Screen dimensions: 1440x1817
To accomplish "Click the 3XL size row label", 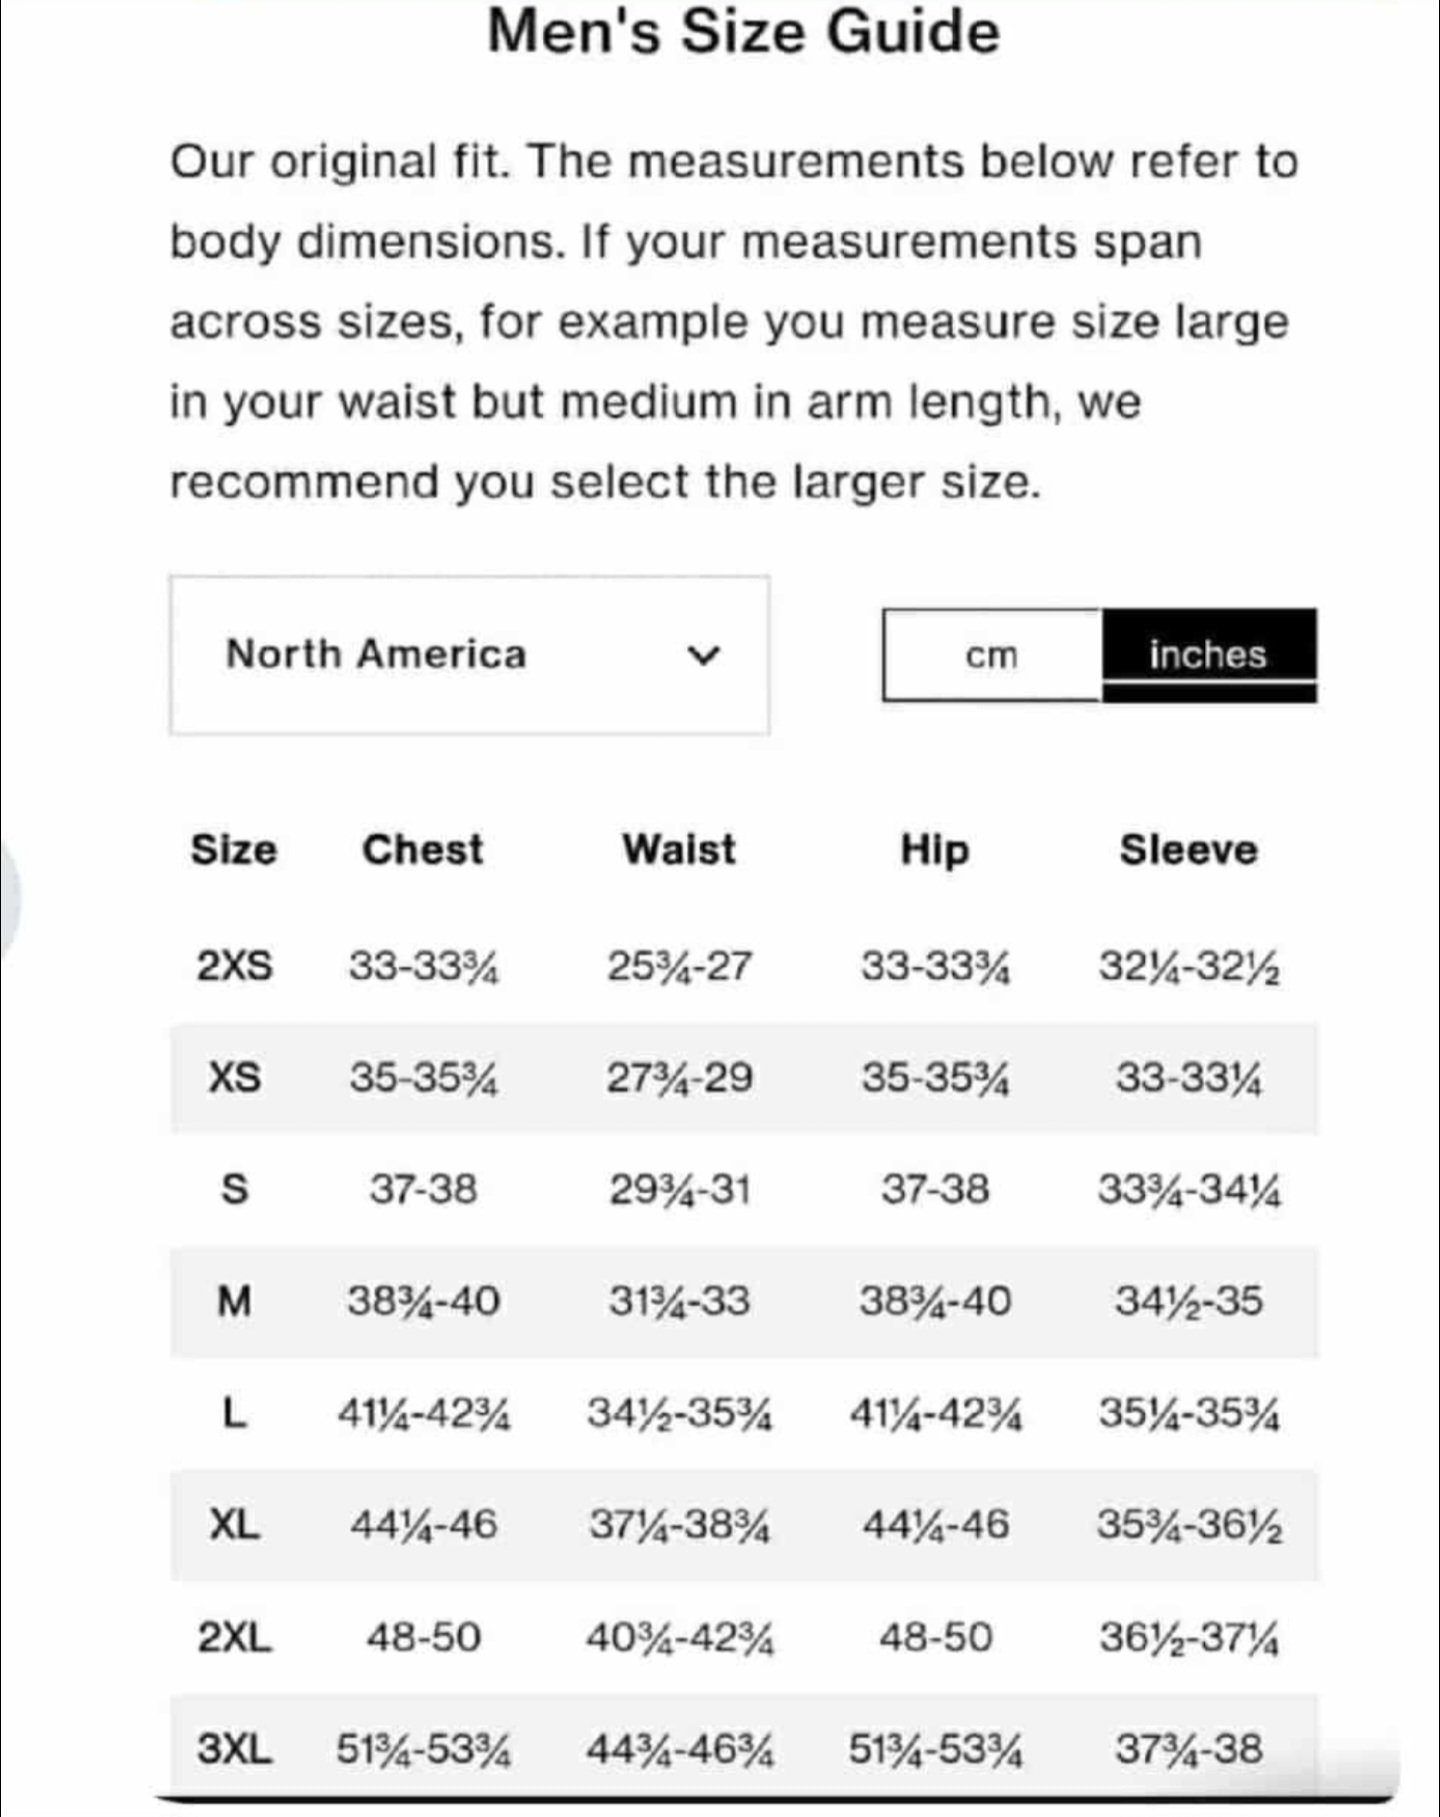I will pos(234,1749).
